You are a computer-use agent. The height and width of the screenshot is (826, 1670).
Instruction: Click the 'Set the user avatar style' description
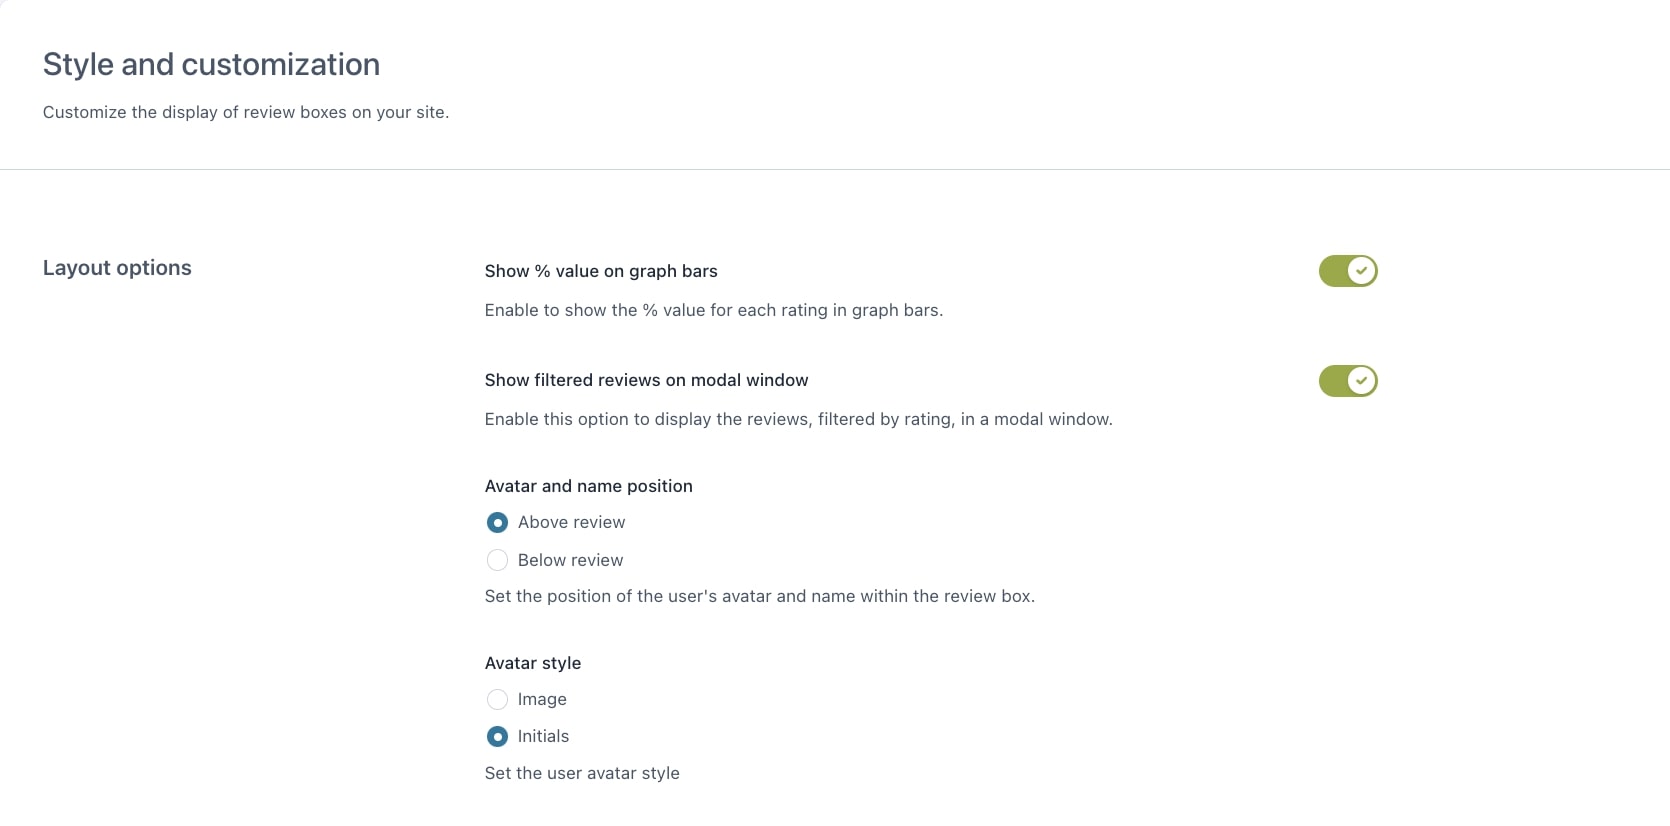(582, 773)
